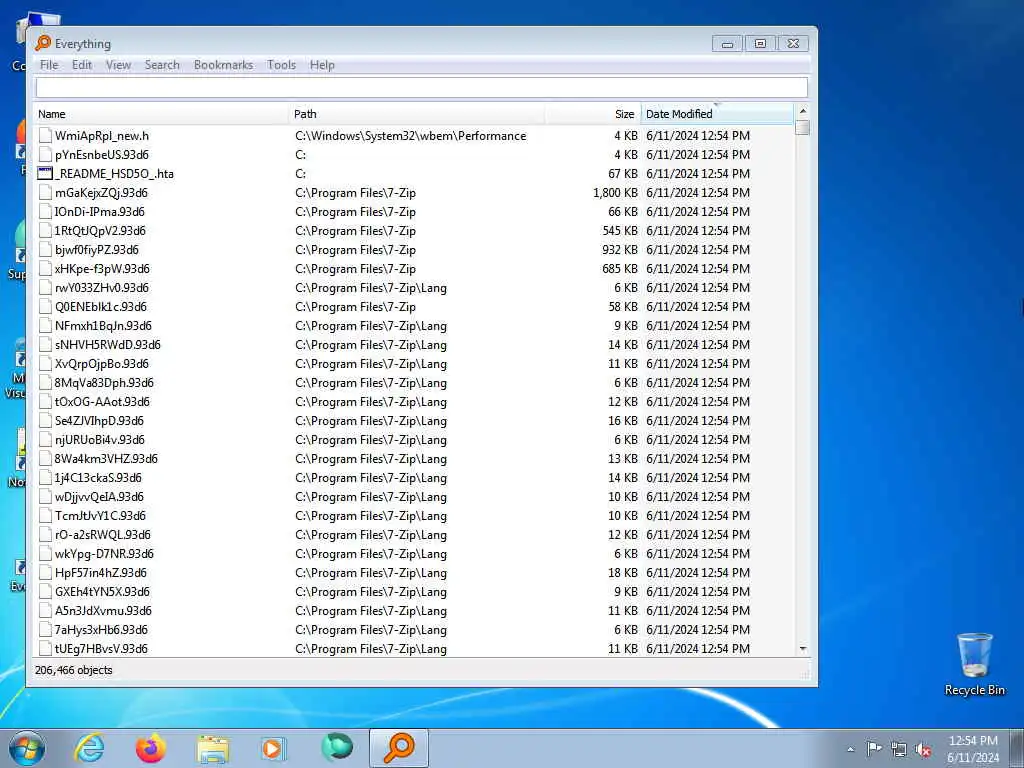Open the Windows Start menu

tap(27, 748)
